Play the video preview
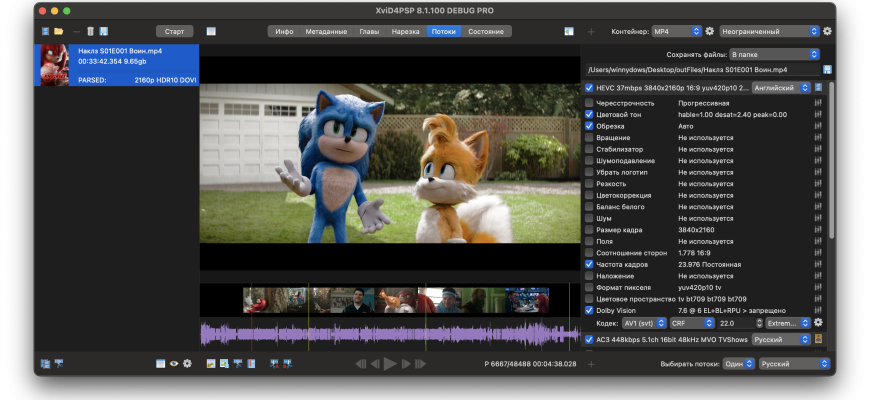Image resolution: width=870 pixels, height=400 pixels. [x=390, y=364]
